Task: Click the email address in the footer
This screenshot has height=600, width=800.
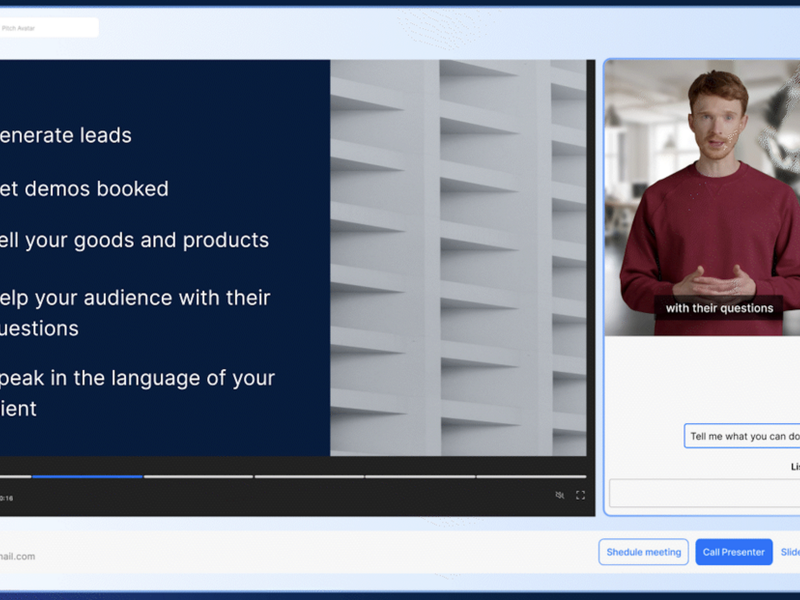Action: coord(18,556)
